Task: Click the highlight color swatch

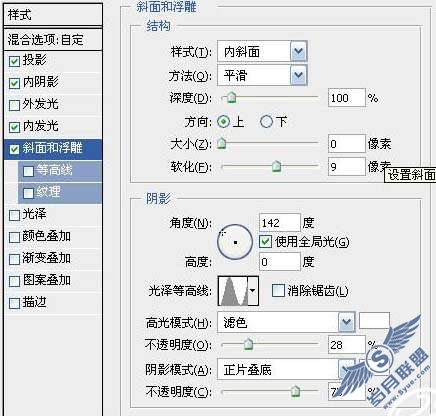Action: pyautogui.click(x=374, y=321)
